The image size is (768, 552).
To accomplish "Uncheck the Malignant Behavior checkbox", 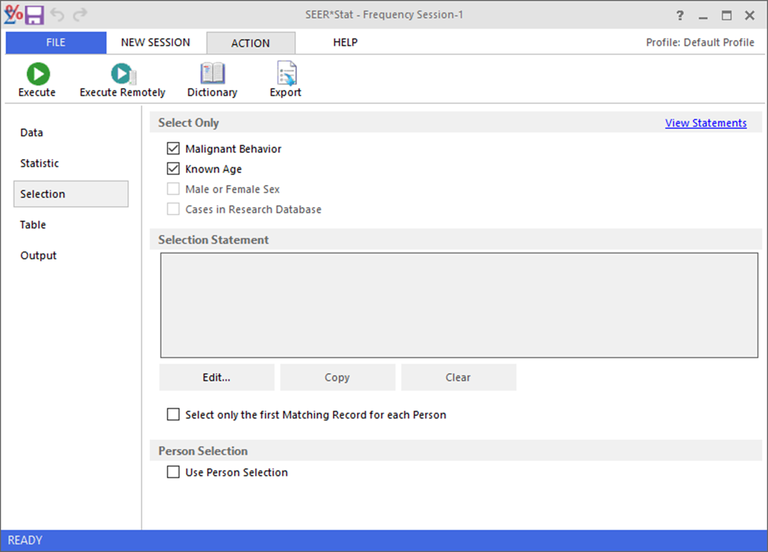I will 174,149.
